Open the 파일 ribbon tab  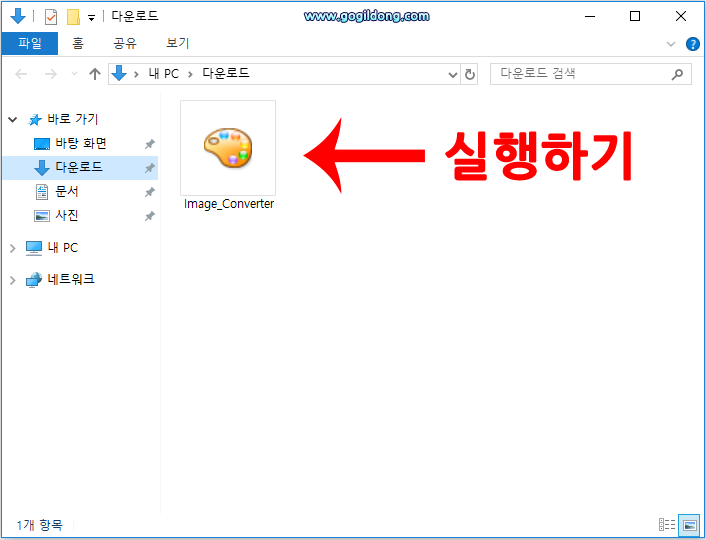(x=30, y=43)
